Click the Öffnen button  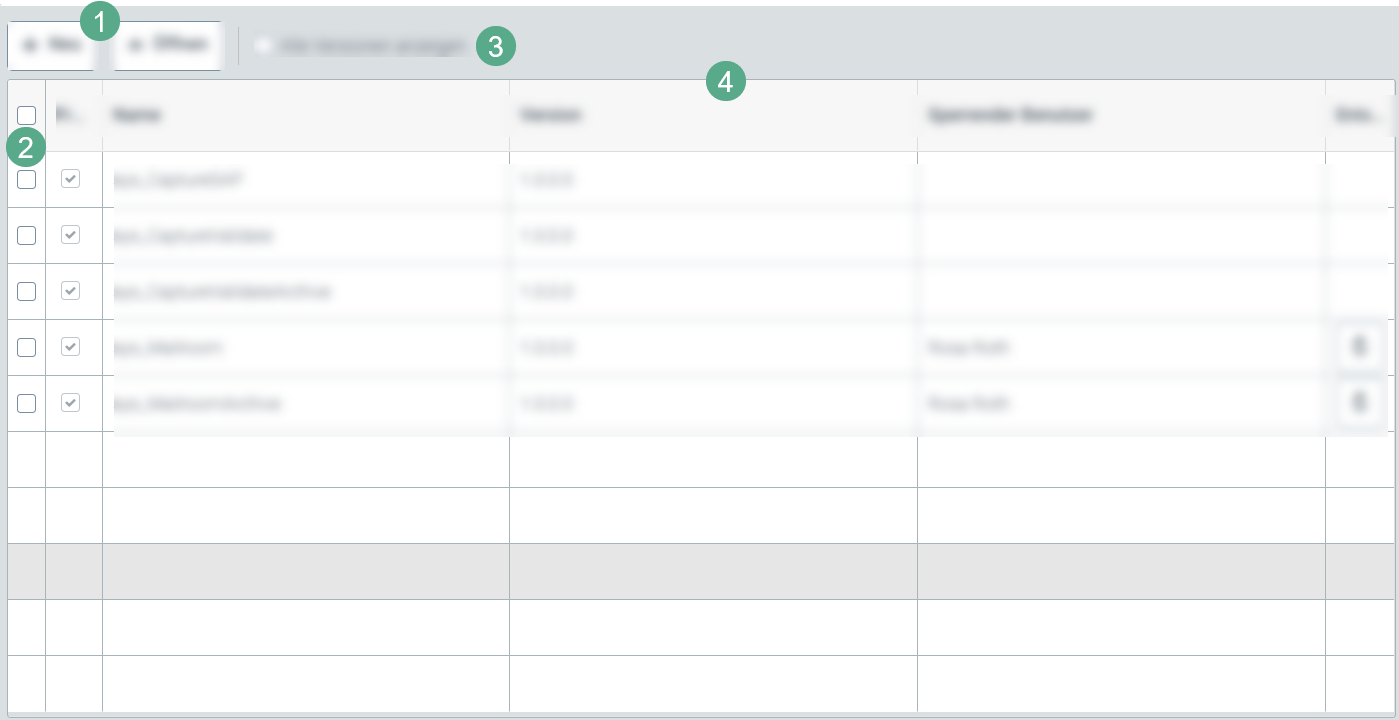tap(168, 45)
